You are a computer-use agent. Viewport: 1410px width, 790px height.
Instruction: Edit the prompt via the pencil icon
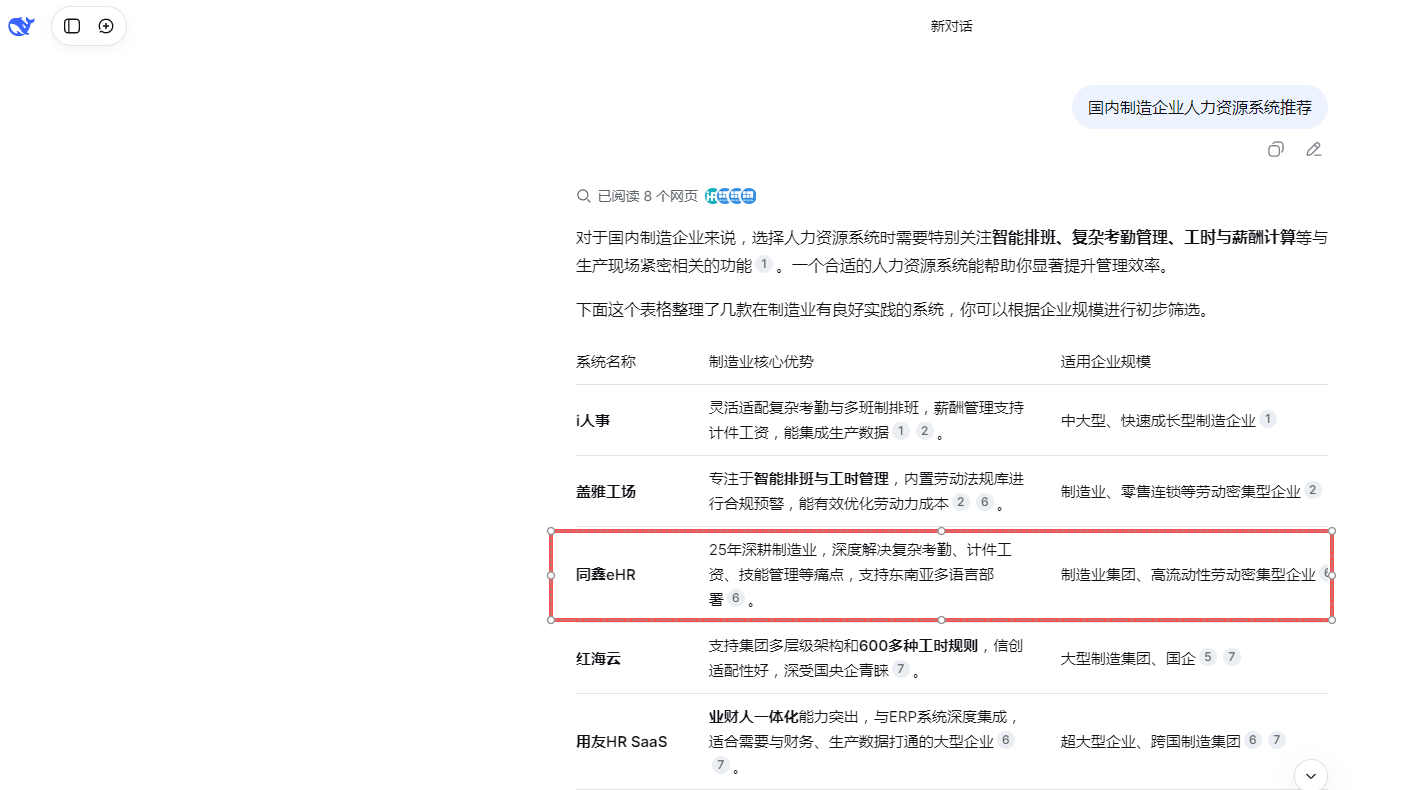1313,149
